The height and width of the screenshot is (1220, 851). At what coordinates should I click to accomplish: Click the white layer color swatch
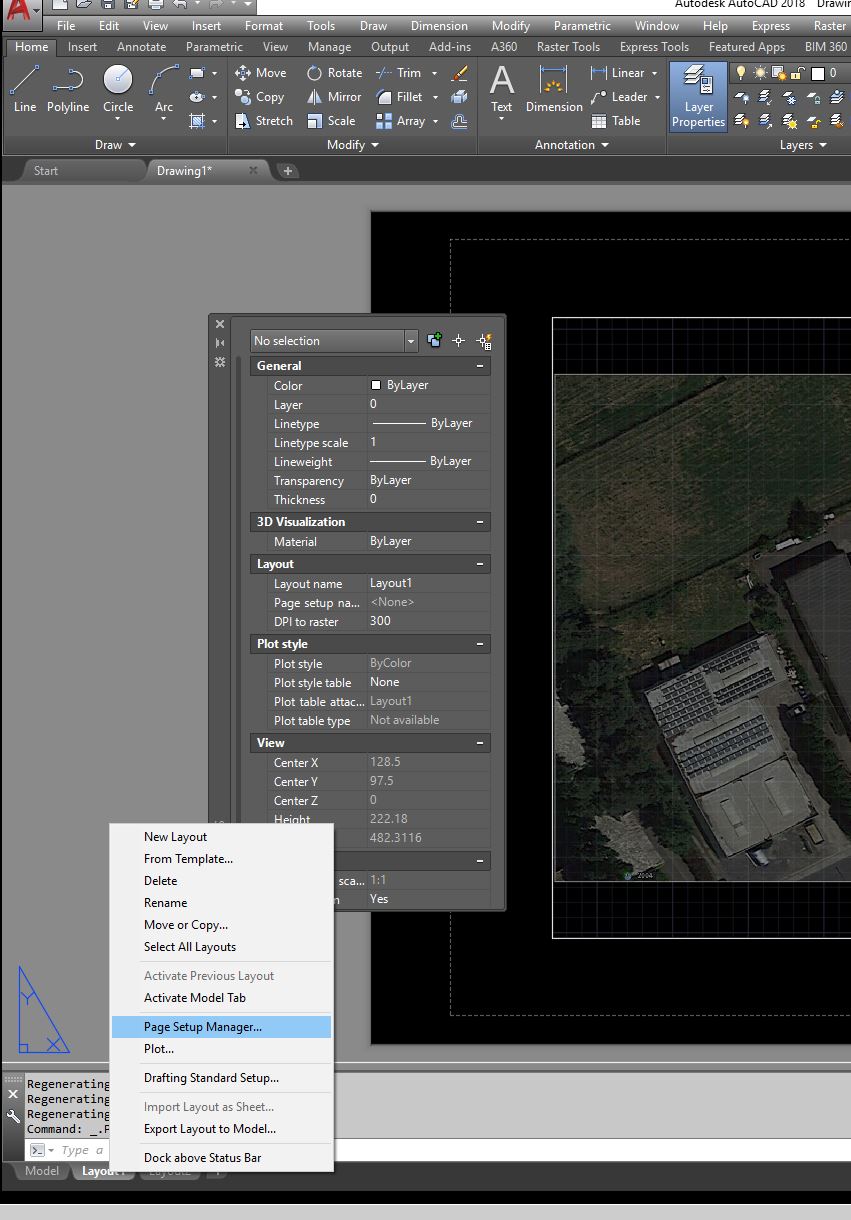click(x=818, y=73)
